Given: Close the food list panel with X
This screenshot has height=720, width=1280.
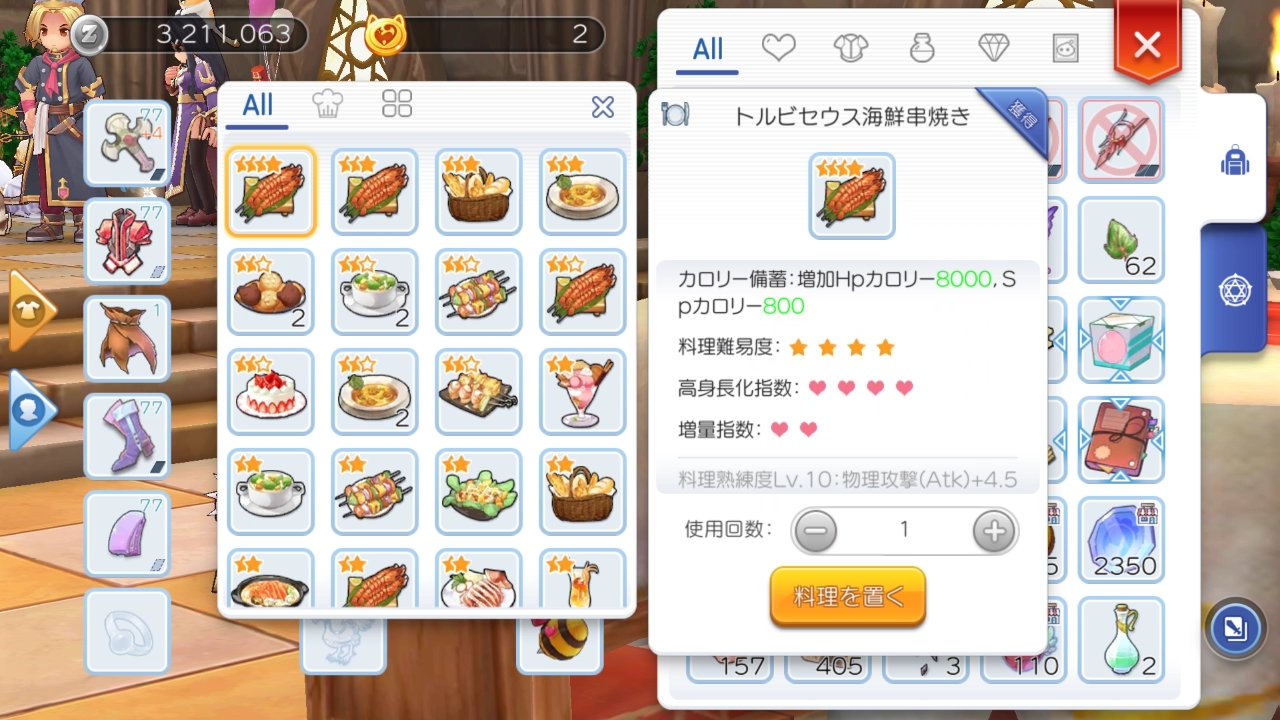Looking at the screenshot, I should click(603, 107).
